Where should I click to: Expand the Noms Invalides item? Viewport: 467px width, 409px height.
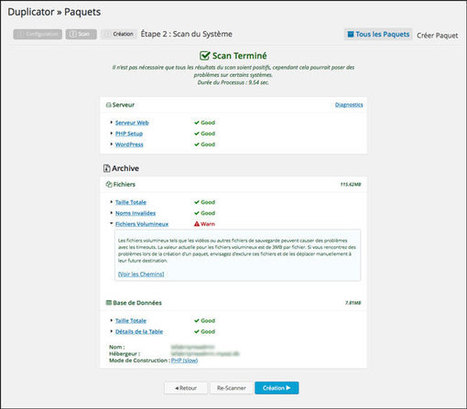(135, 213)
